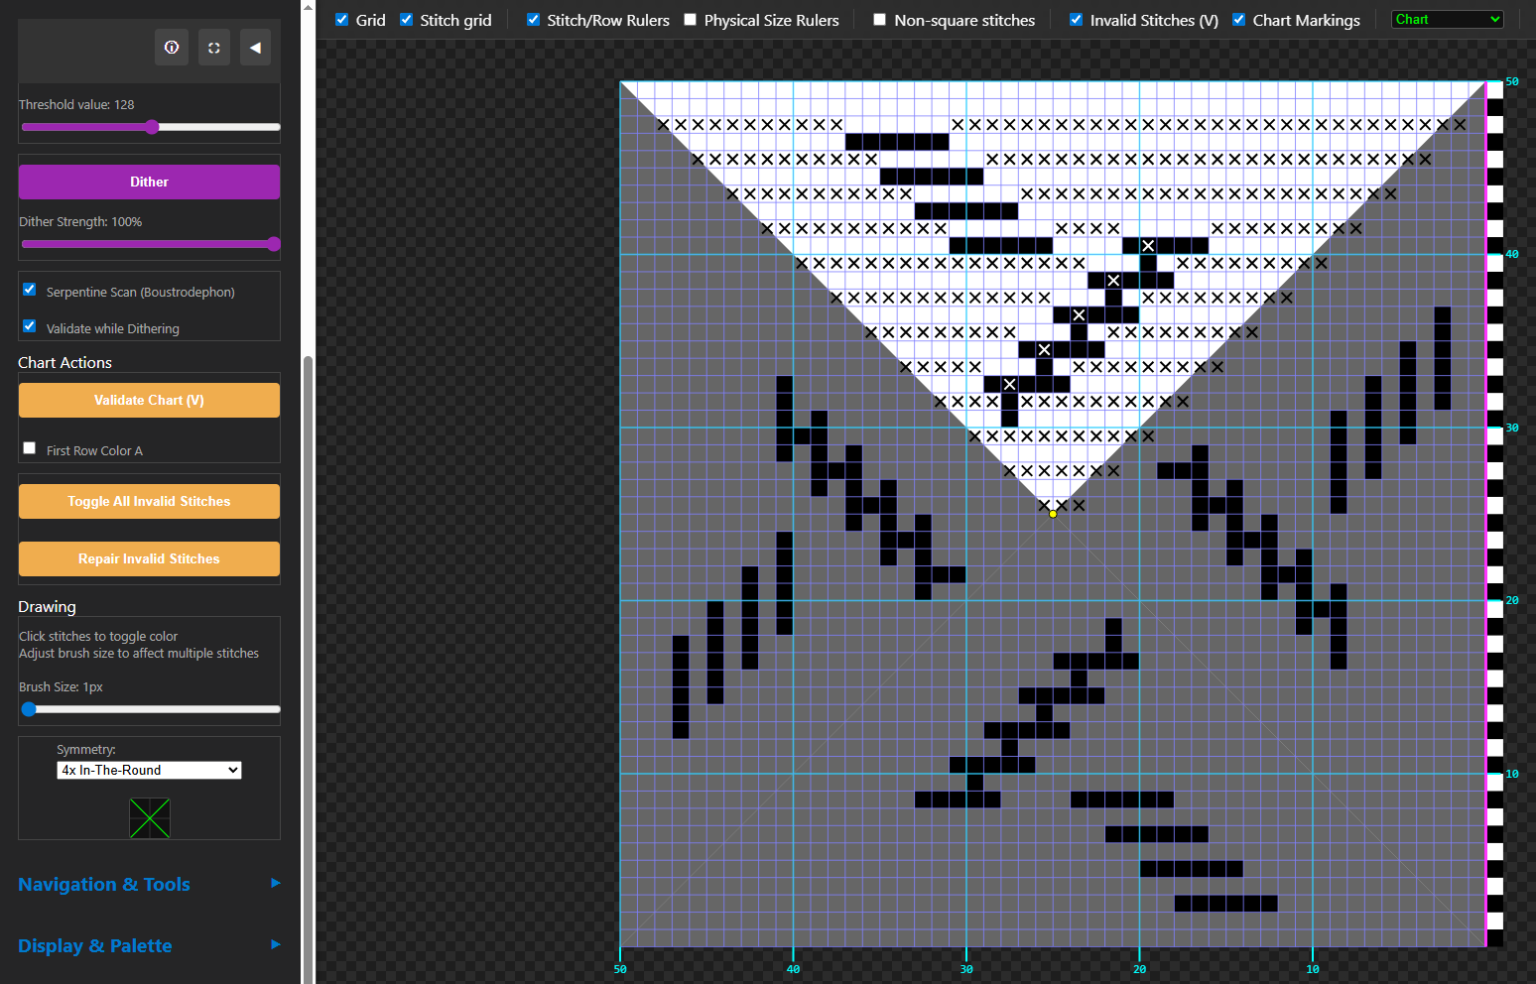The height and width of the screenshot is (984, 1536).
Task: Click the yellow center marker dot on chart
Action: click(x=1053, y=514)
